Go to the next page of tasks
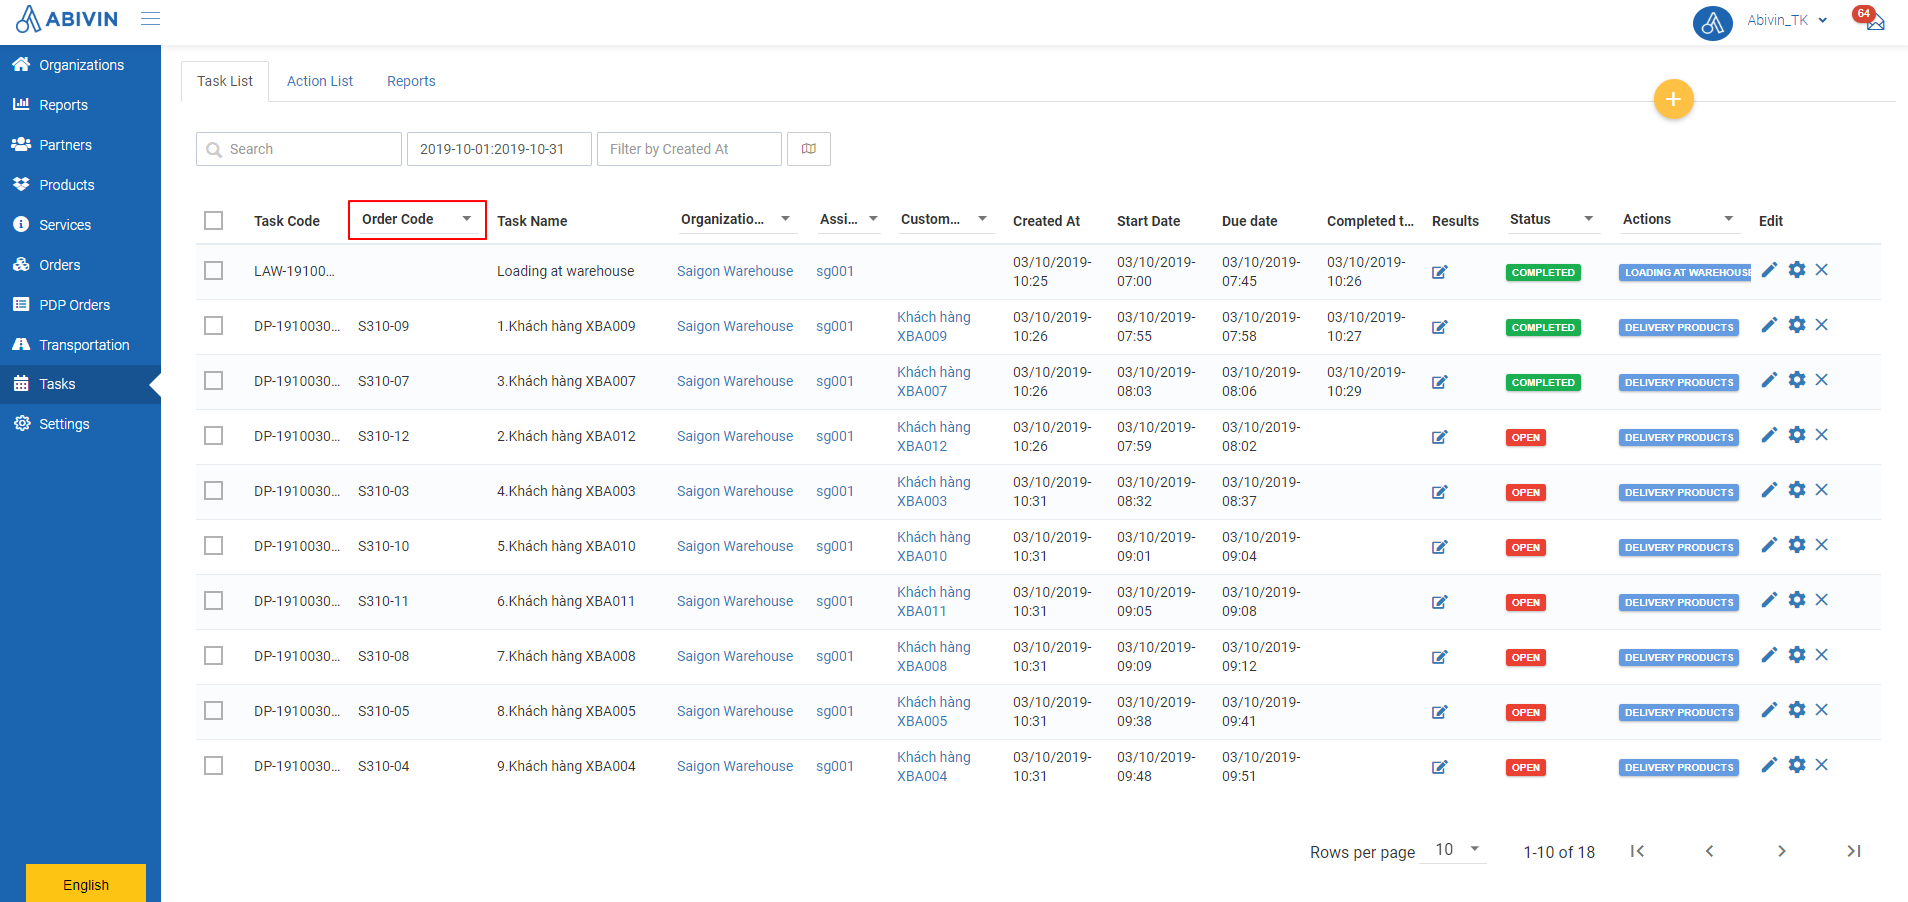This screenshot has height=902, width=1908. [x=1781, y=851]
